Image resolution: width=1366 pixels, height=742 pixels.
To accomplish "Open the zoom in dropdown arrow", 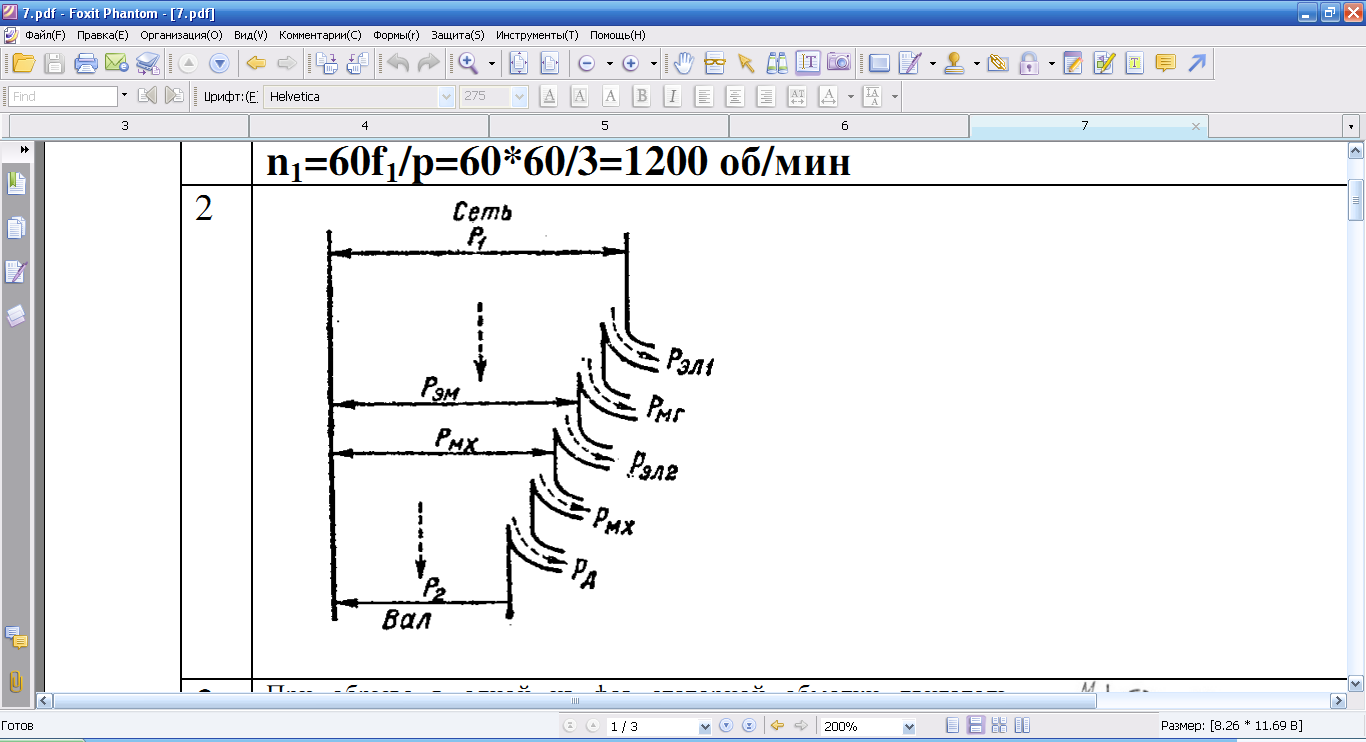I will [x=654, y=64].
